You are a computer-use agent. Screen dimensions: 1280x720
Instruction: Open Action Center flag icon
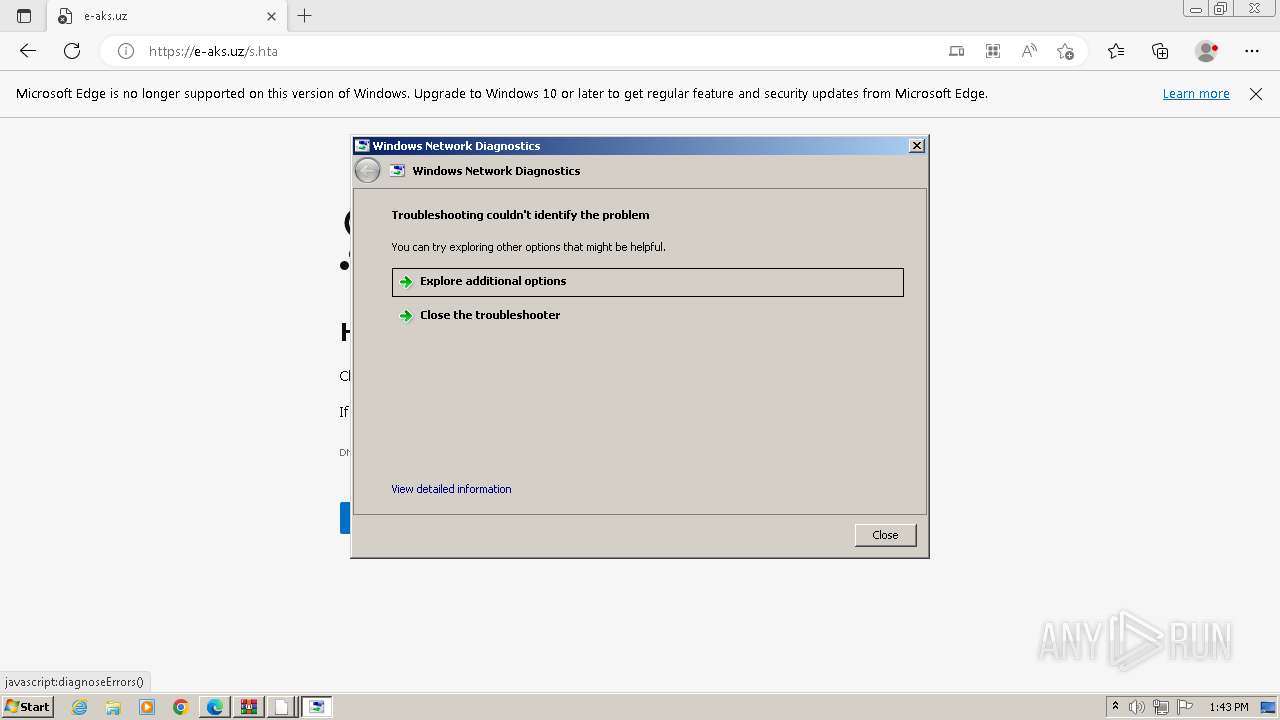(1184, 707)
